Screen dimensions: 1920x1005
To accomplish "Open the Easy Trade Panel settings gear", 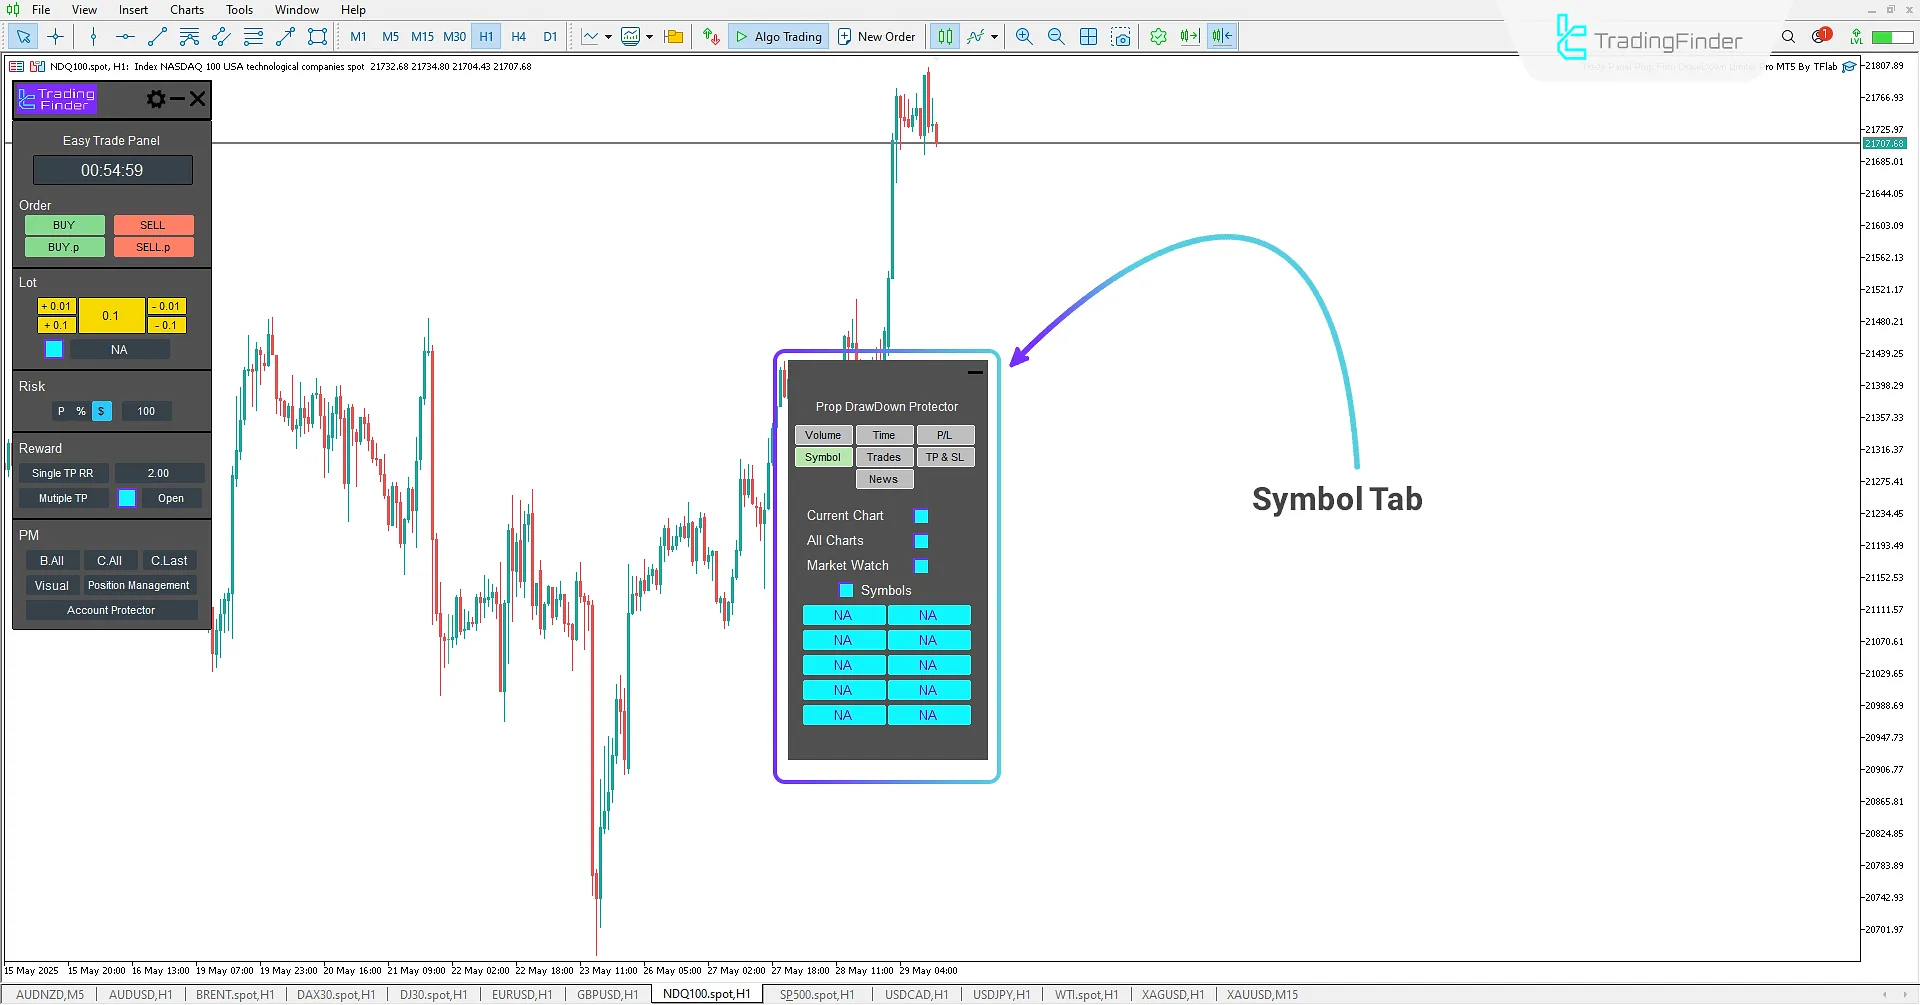I will pyautogui.click(x=156, y=99).
